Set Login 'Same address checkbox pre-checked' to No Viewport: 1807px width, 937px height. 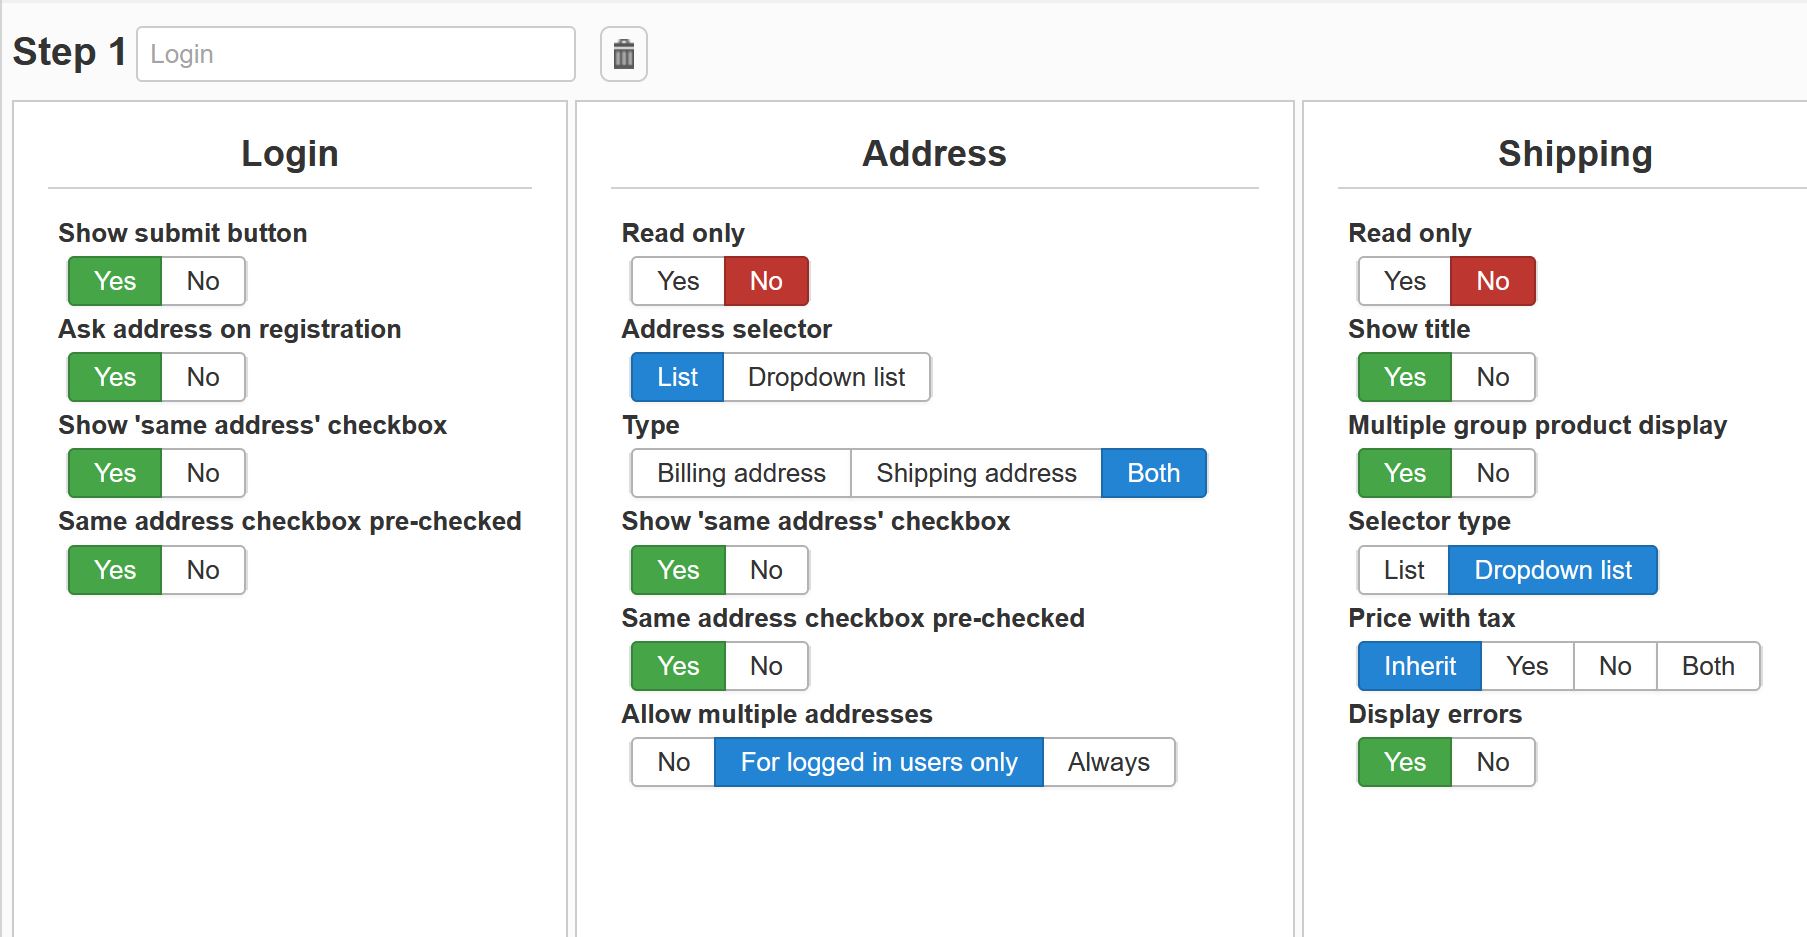pos(203,570)
